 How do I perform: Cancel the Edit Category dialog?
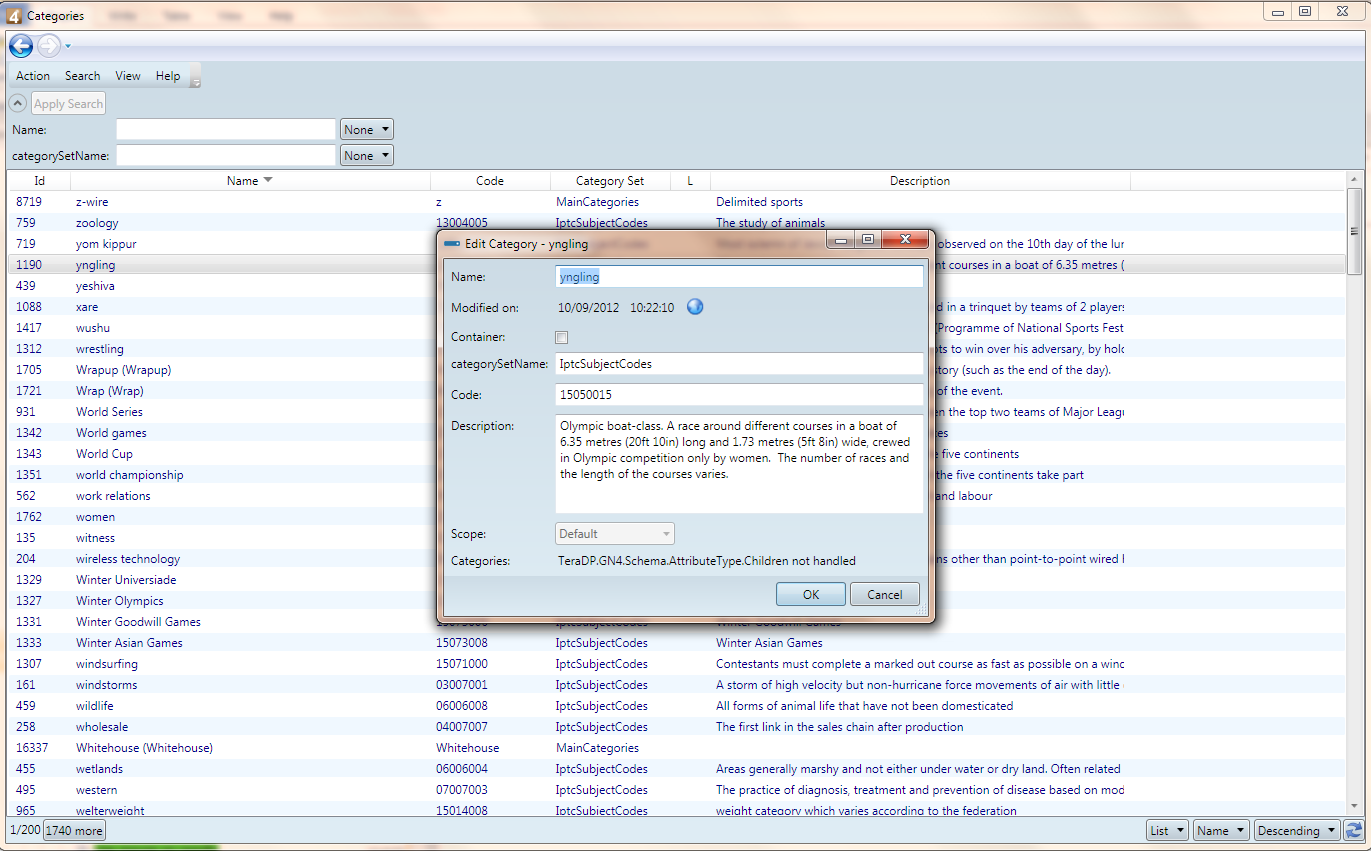point(885,594)
